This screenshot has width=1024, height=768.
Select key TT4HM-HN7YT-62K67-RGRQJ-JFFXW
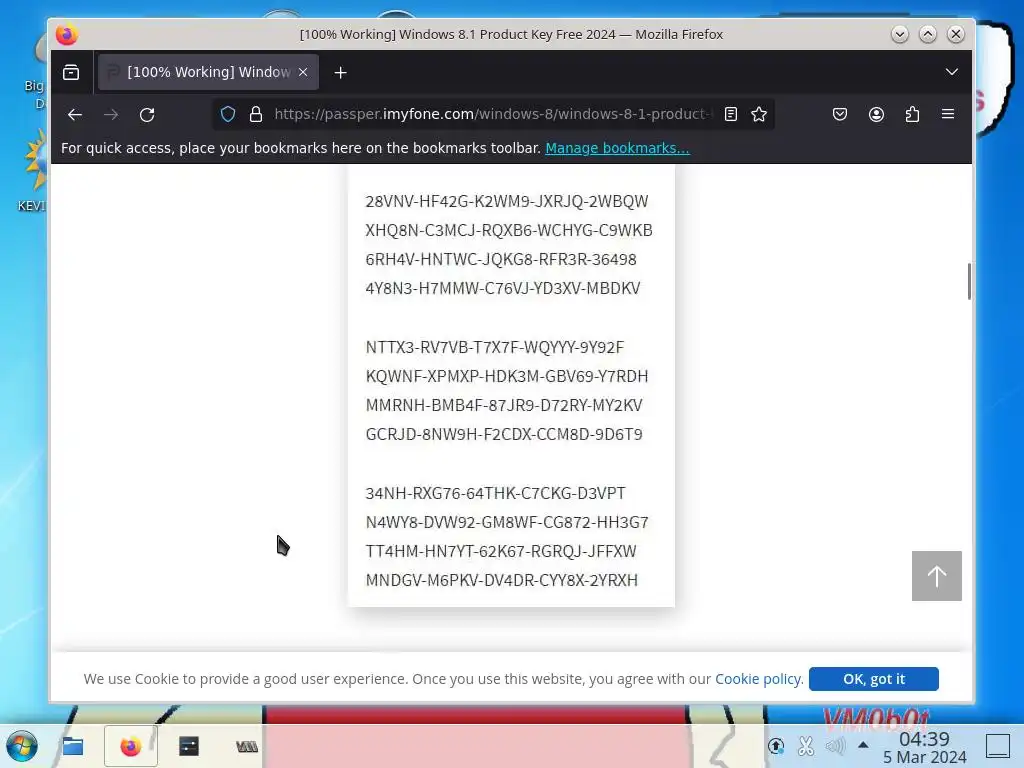(x=501, y=551)
